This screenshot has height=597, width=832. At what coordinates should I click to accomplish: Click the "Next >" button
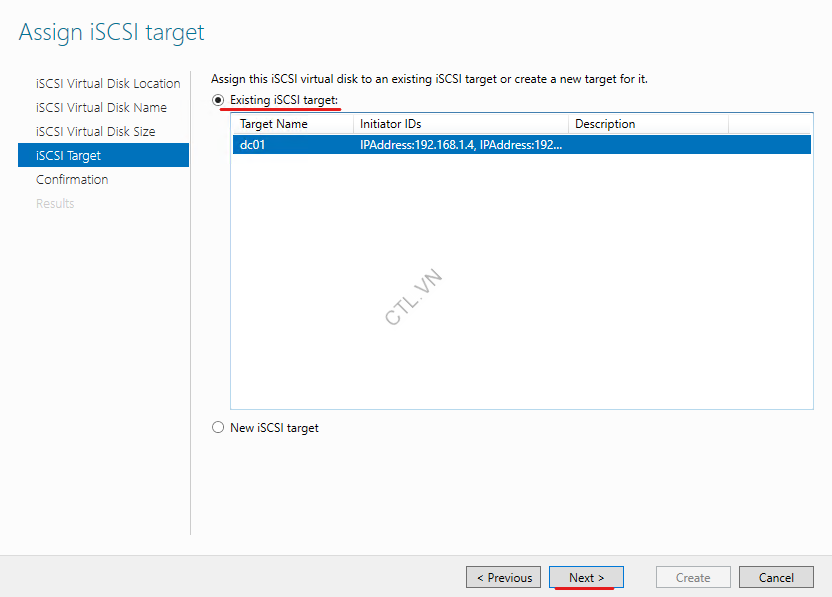(x=586, y=577)
